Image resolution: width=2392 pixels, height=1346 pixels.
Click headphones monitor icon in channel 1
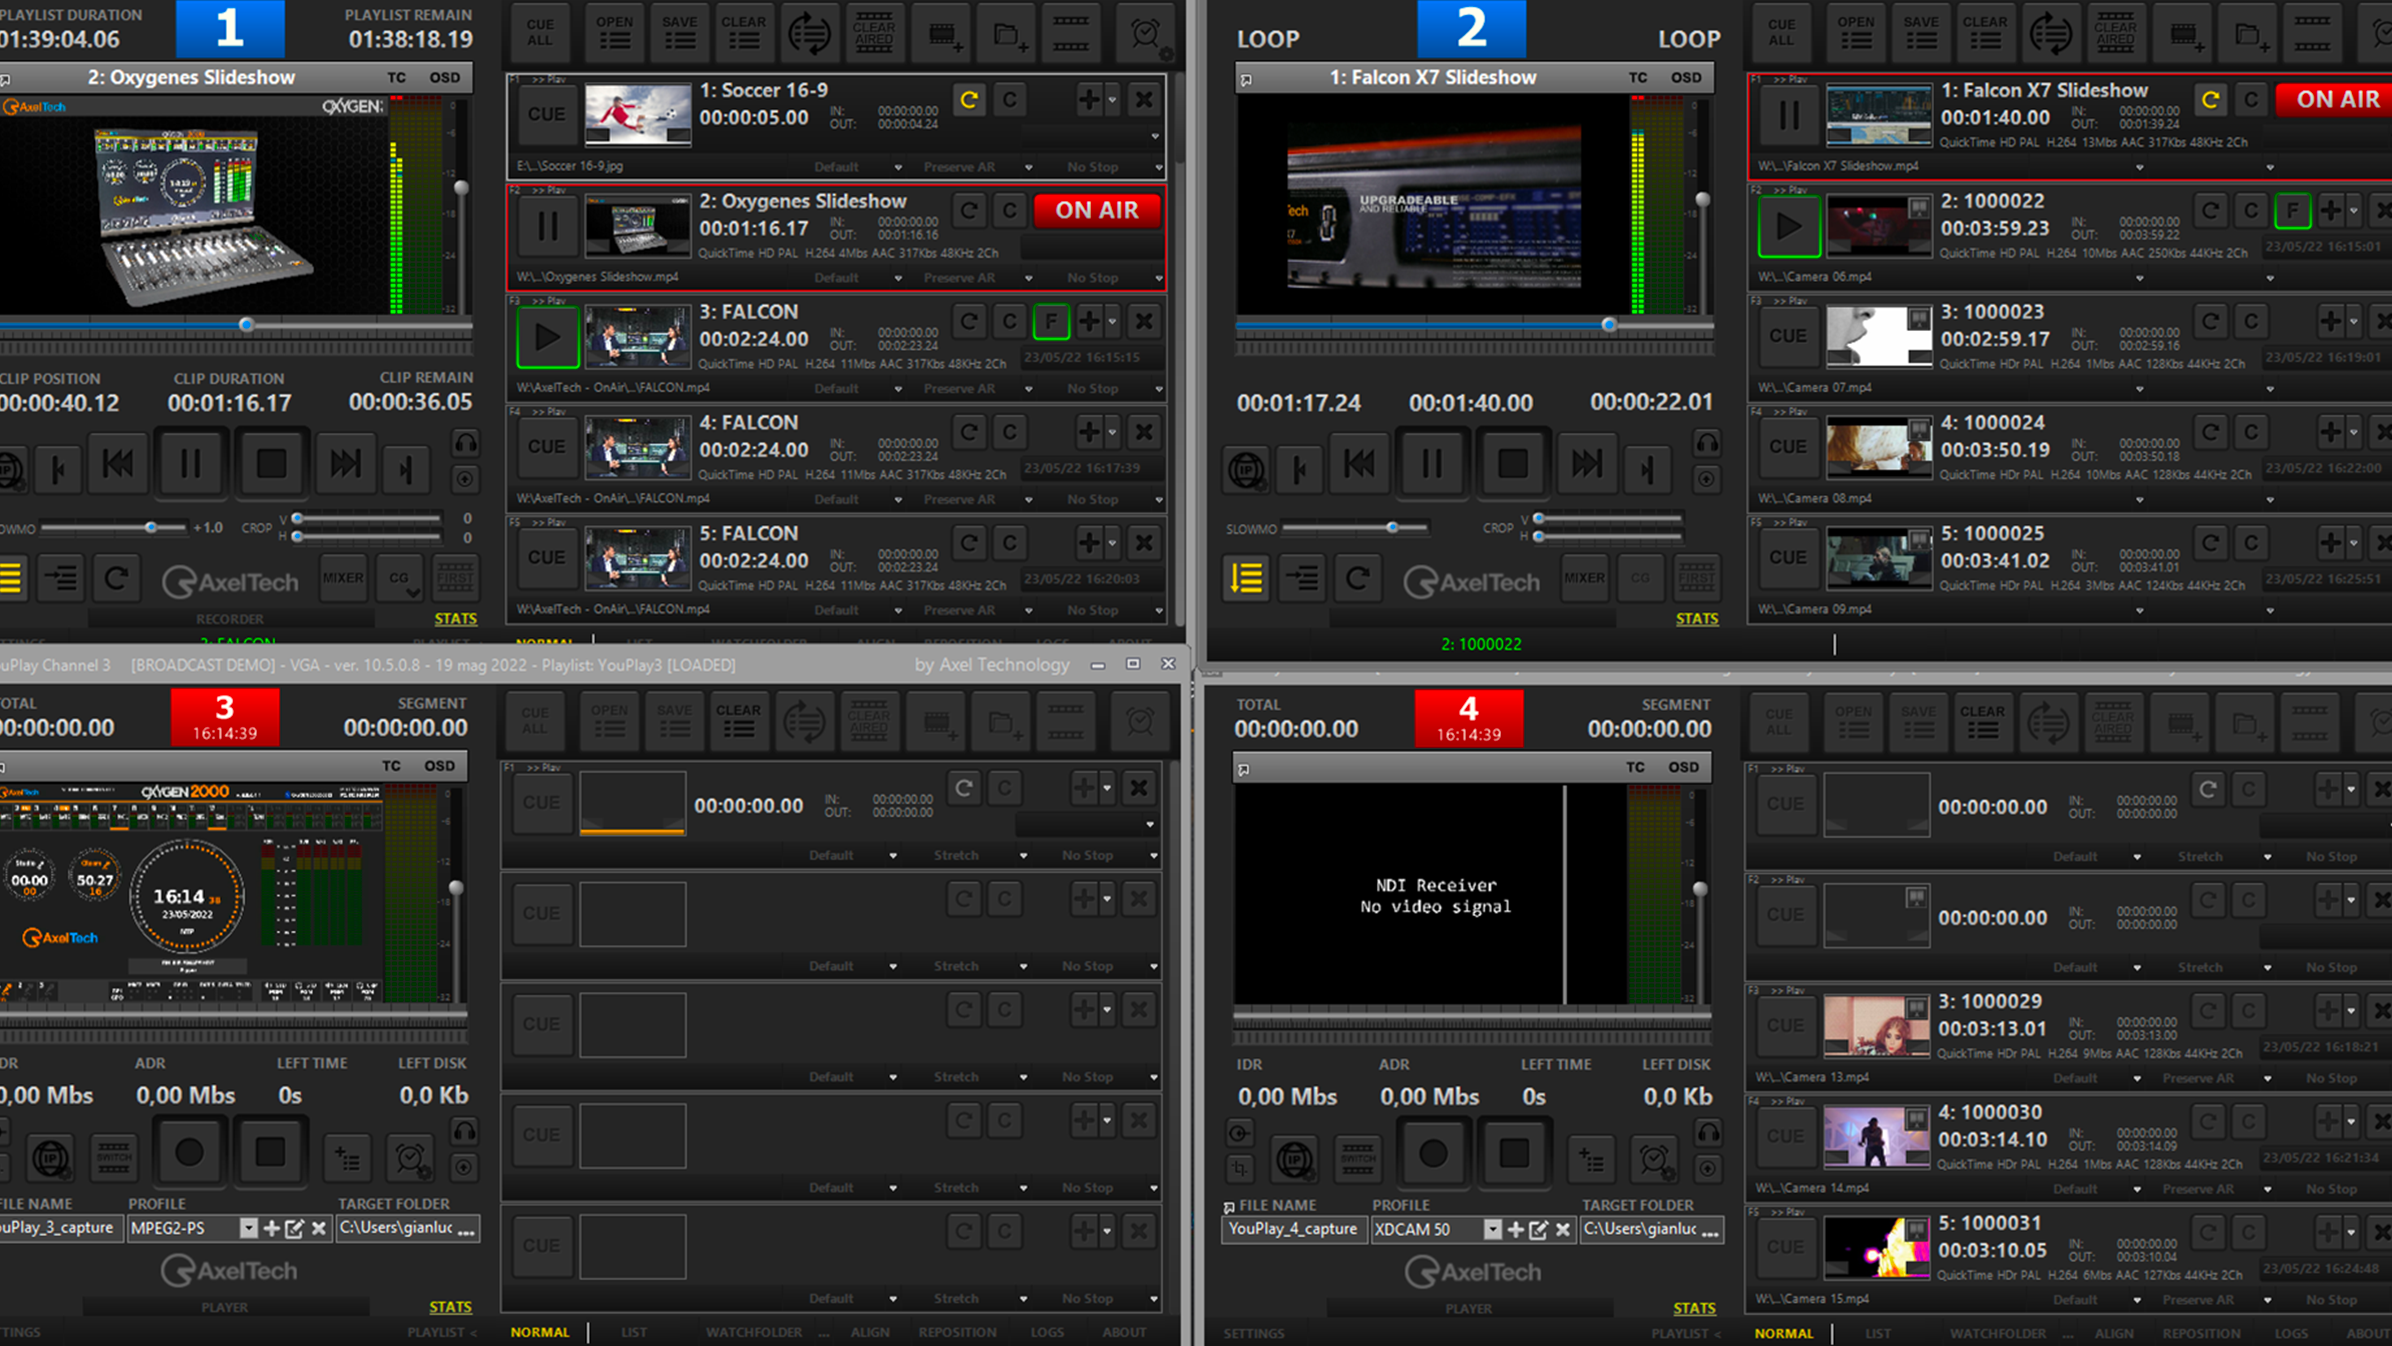pos(465,442)
